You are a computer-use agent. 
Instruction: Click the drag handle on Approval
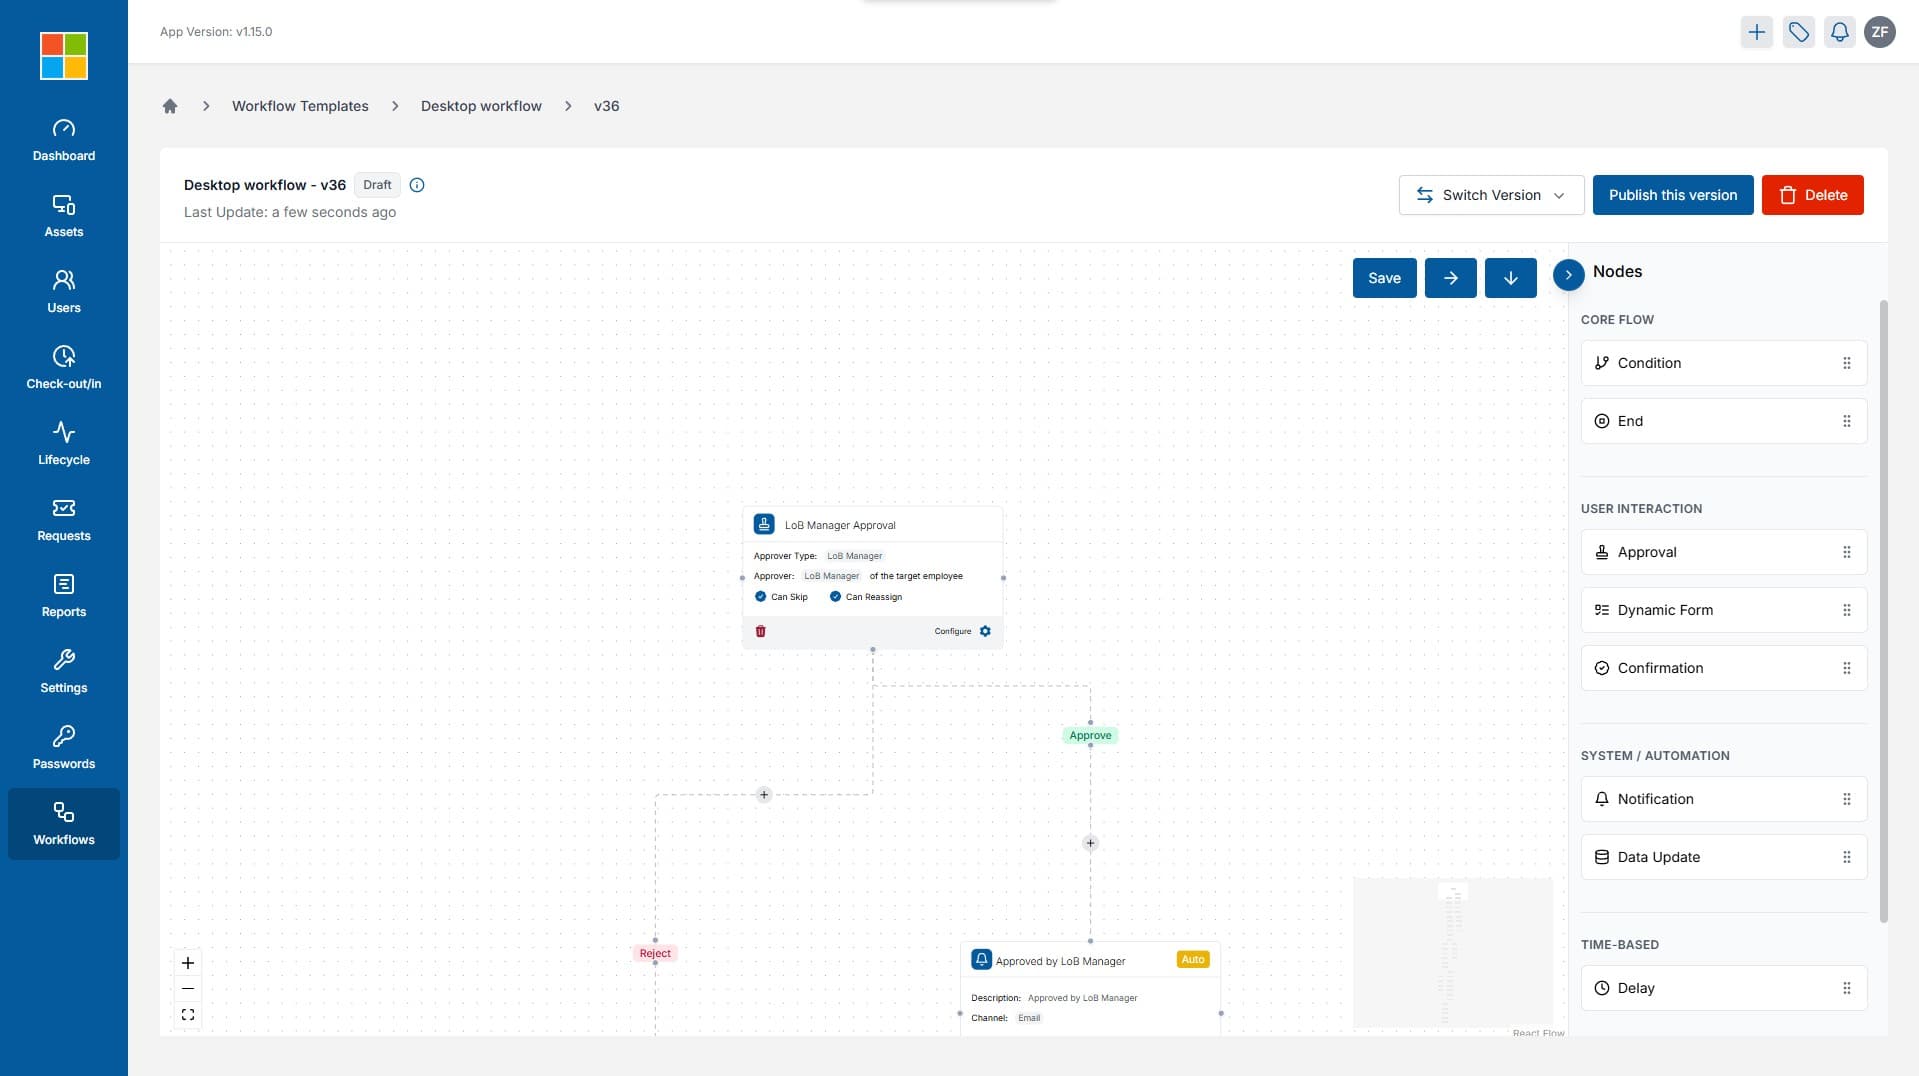(1847, 552)
